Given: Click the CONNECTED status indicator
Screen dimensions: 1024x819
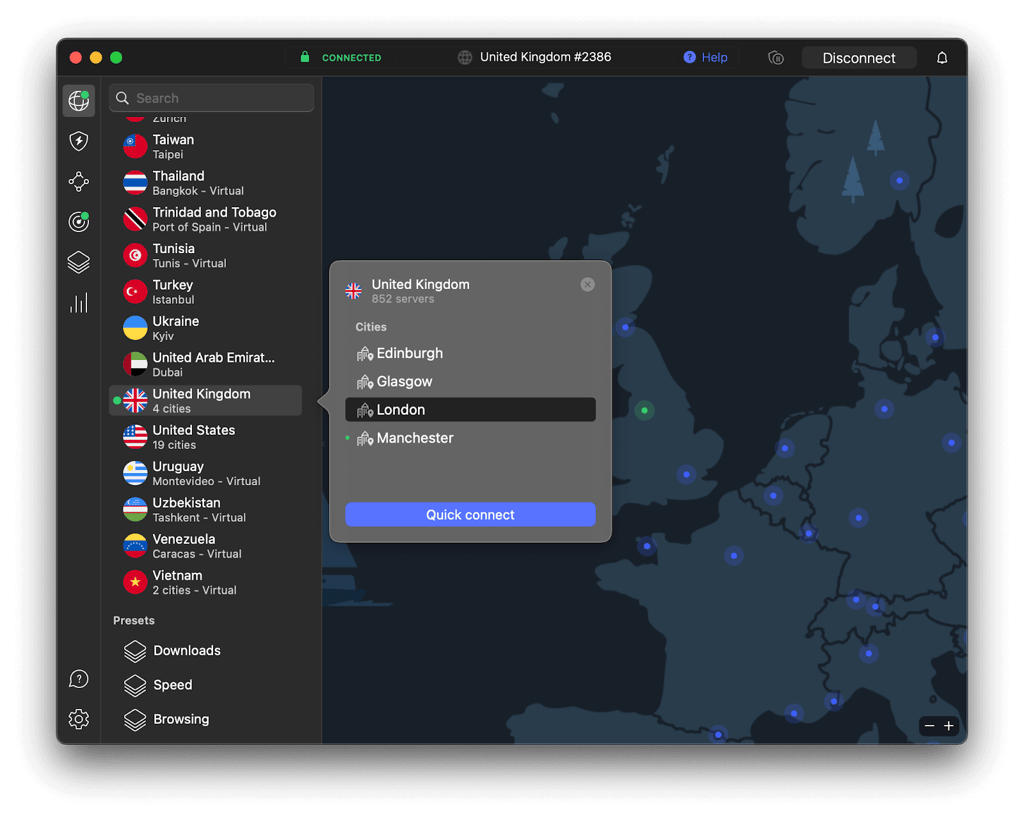Looking at the screenshot, I should tap(340, 57).
